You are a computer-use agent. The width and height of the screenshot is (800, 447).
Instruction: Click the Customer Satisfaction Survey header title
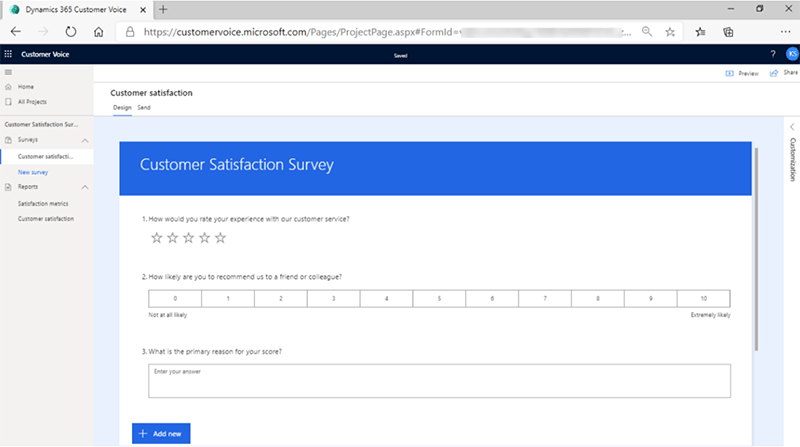pyautogui.click(x=237, y=165)
